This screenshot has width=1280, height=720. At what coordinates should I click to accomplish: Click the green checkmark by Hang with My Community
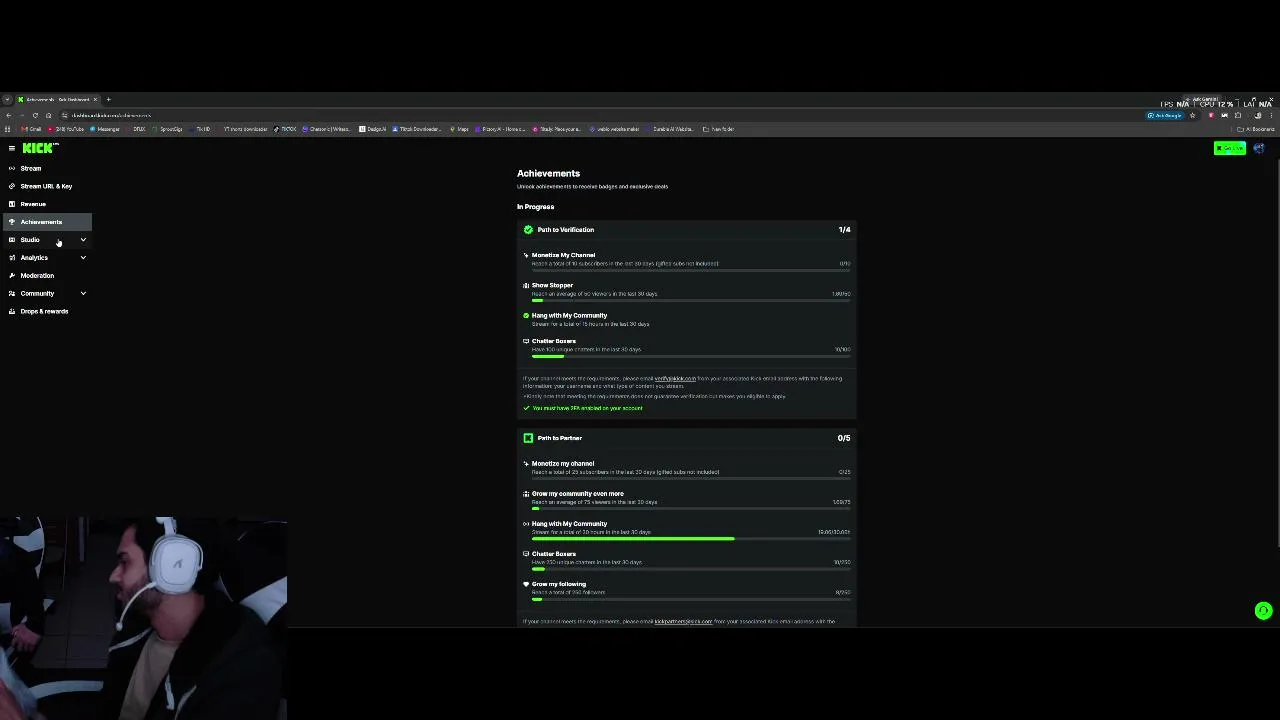(x=526, y=316)
